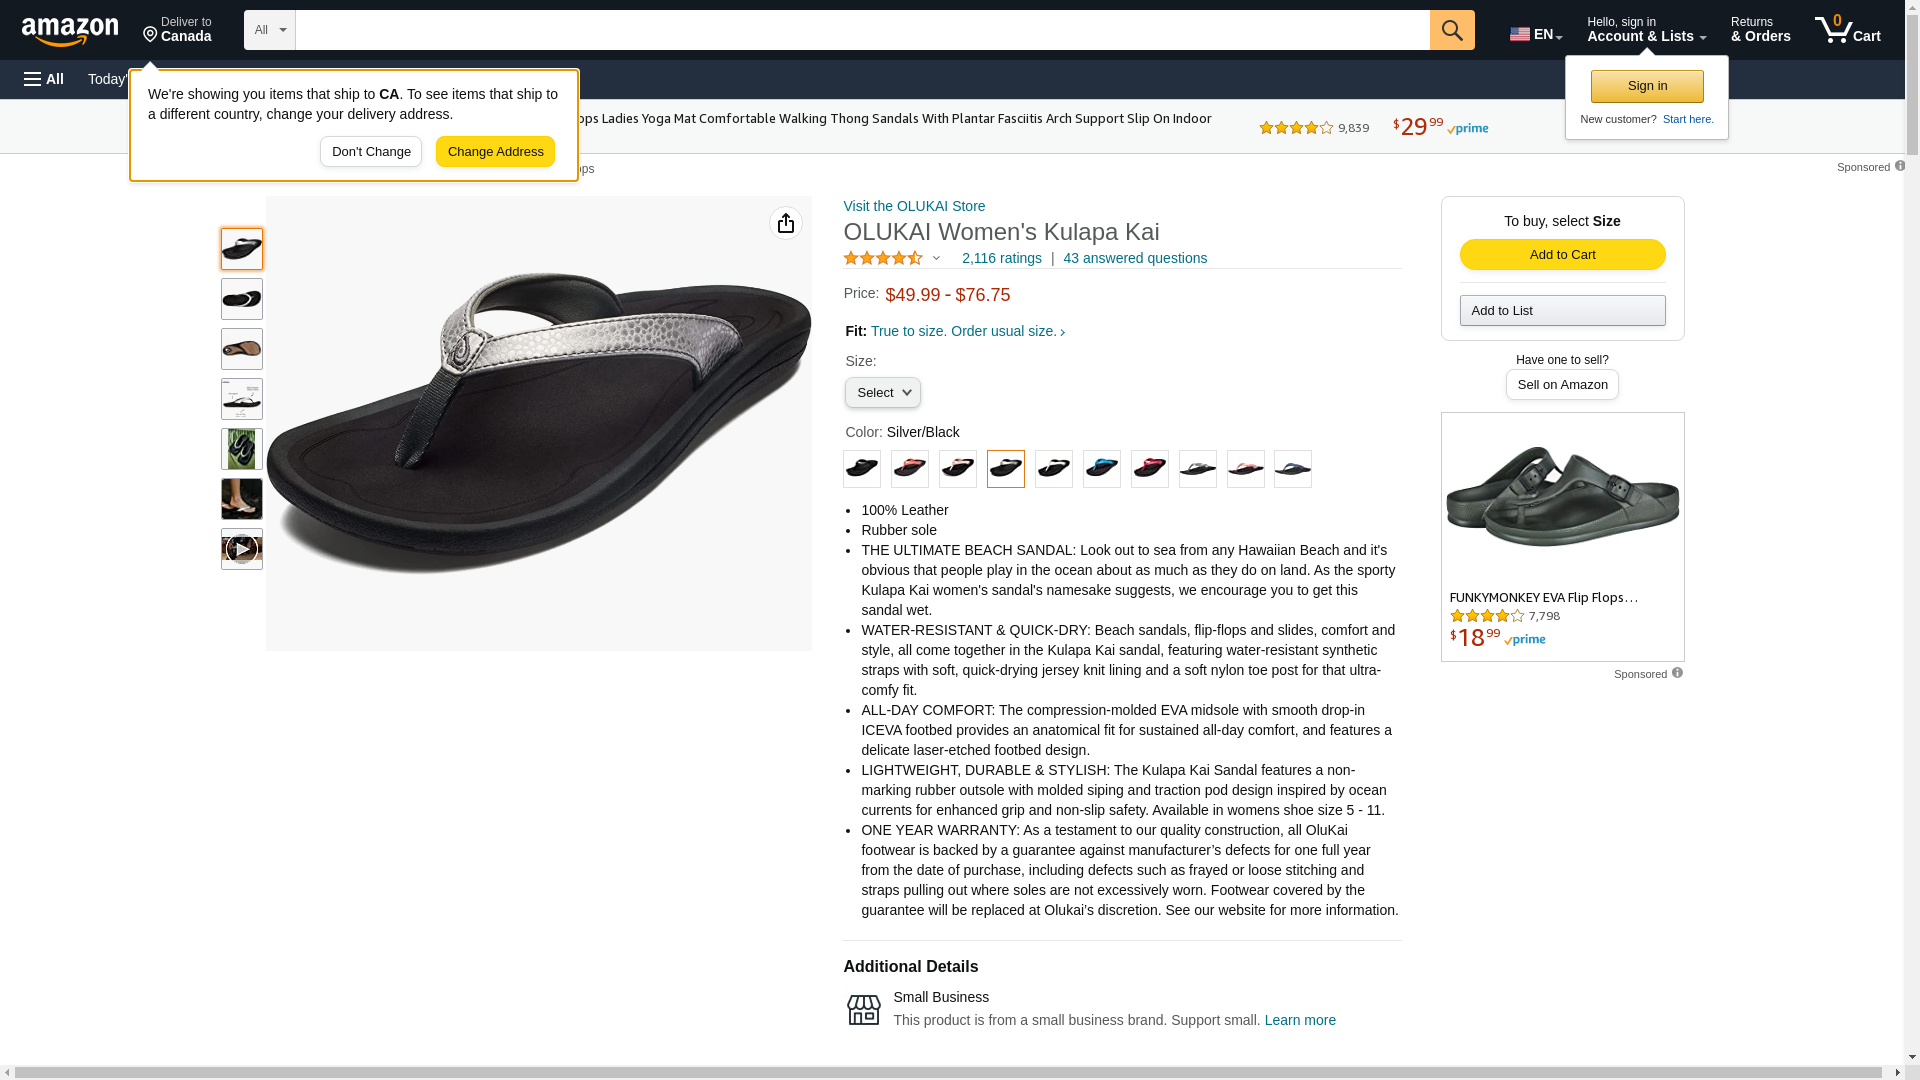Open the EN language dropdown
This screenshot has width=1920, height=1080.
pos(1536,34)
